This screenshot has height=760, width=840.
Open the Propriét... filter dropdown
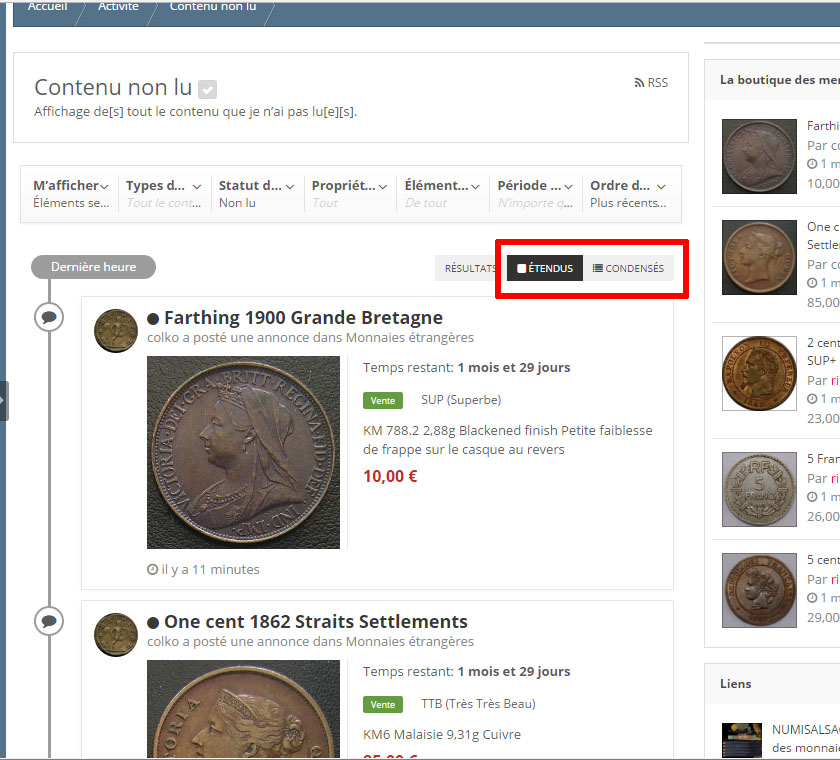tap(349, 193)
